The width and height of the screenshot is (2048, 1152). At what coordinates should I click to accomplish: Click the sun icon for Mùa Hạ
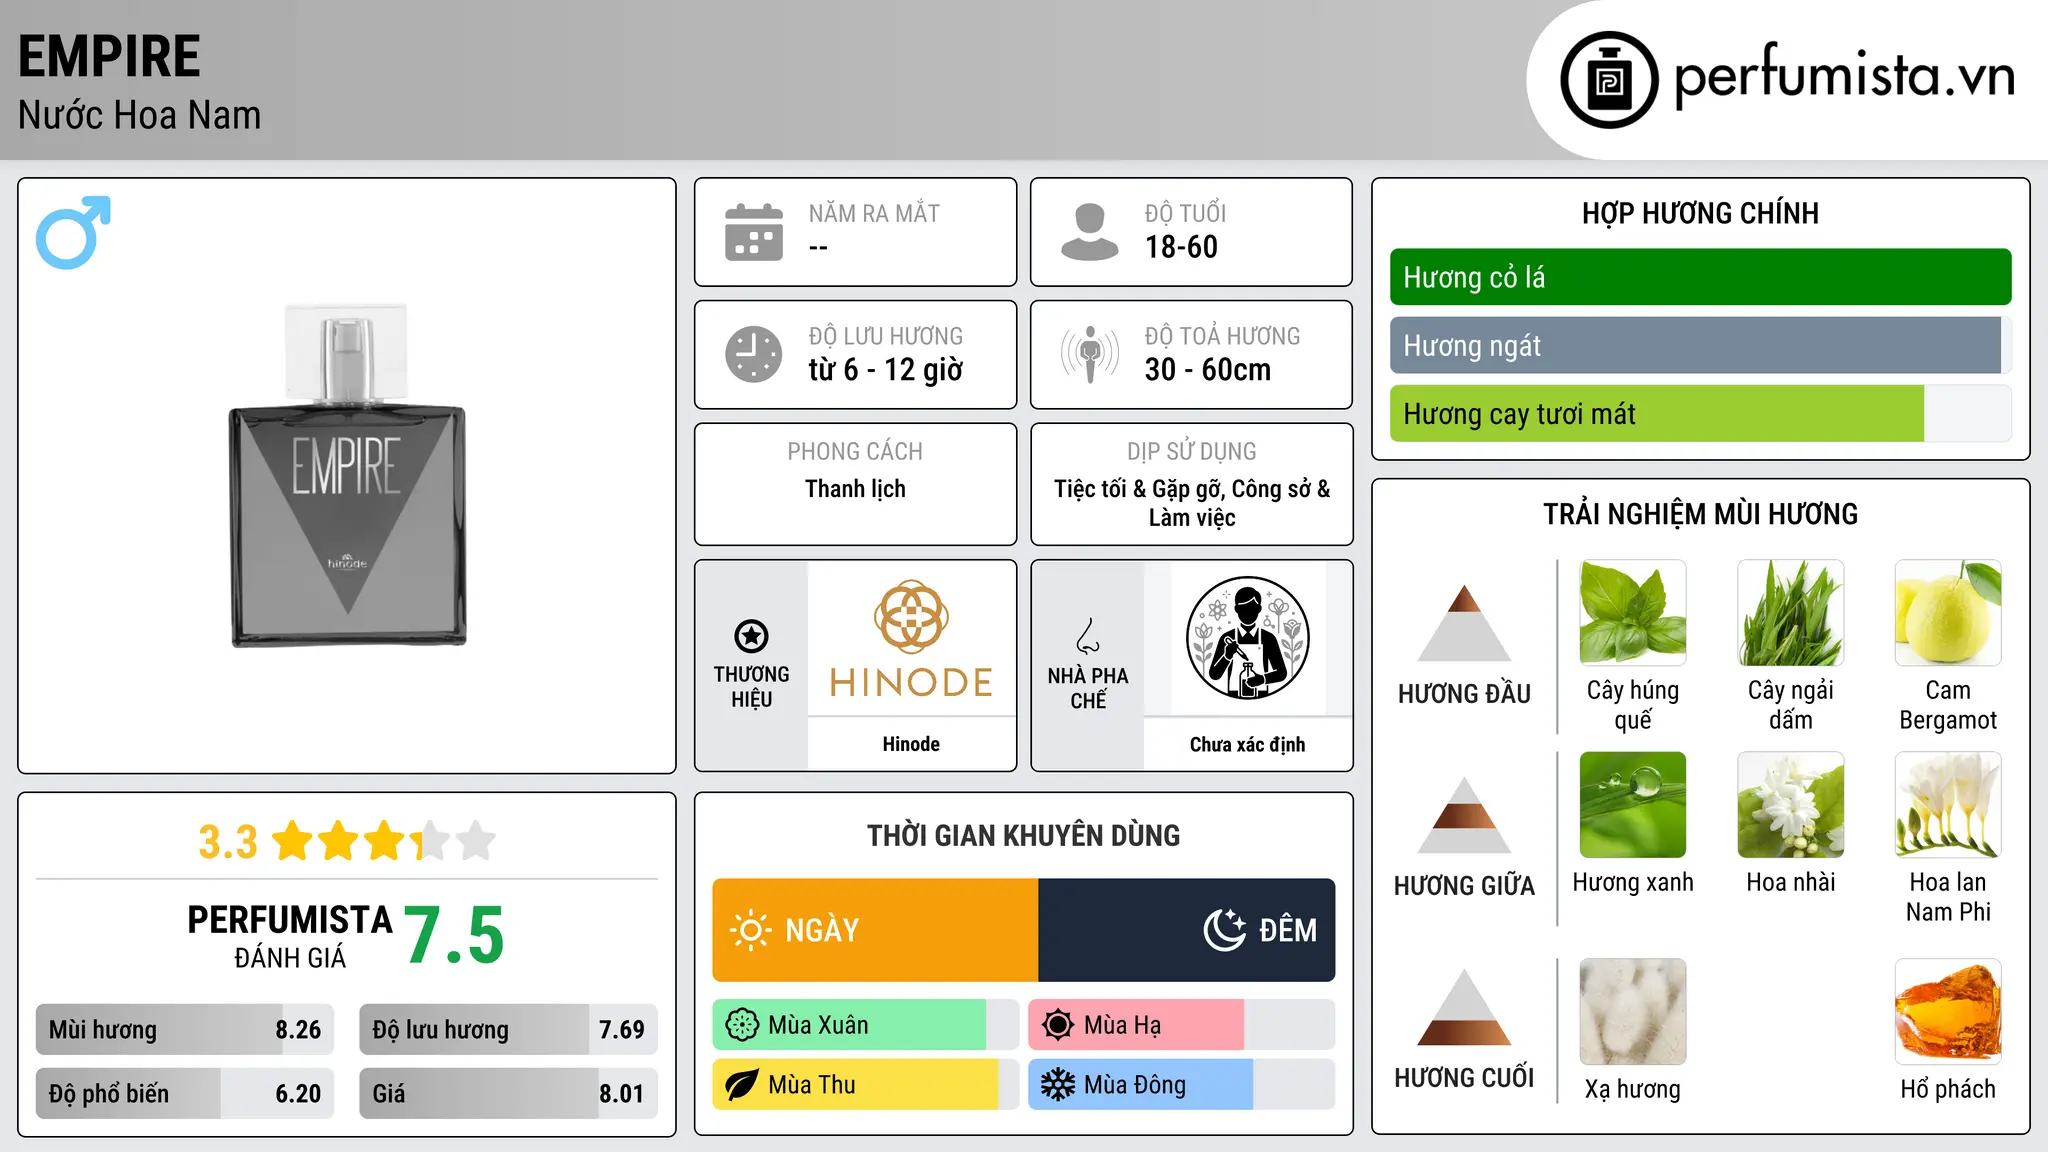pos(1058,1025)
